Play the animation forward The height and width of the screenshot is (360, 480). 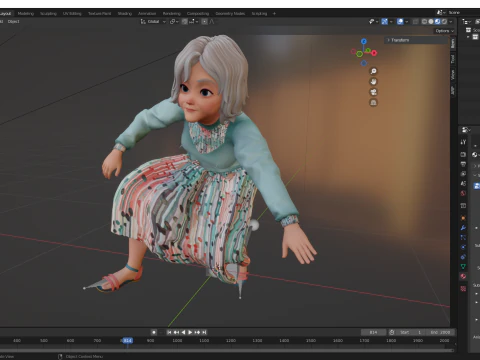tap(190, 332)
